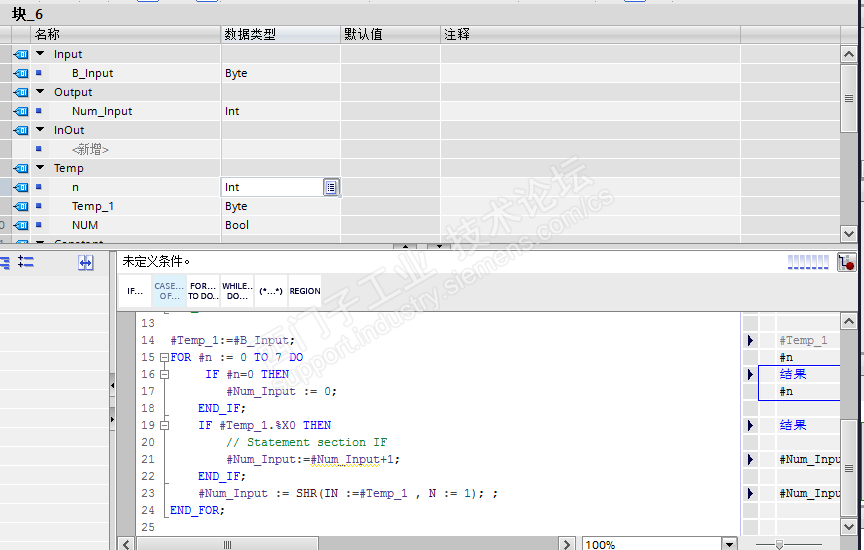864x550 pixels.
Task: Click code editor vertical scroll up arrow
Action: coord(849,321)
